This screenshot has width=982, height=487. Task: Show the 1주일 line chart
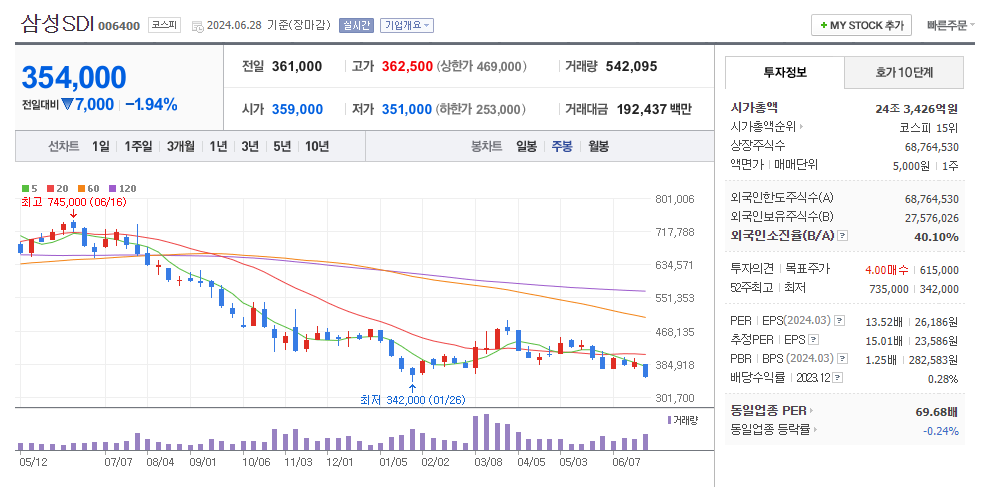(138, 146)
